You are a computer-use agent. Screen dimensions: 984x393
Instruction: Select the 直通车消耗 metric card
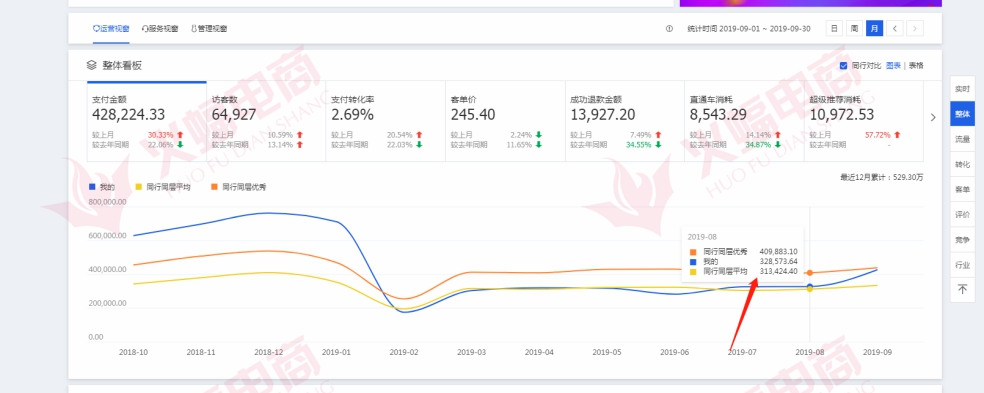744,121
